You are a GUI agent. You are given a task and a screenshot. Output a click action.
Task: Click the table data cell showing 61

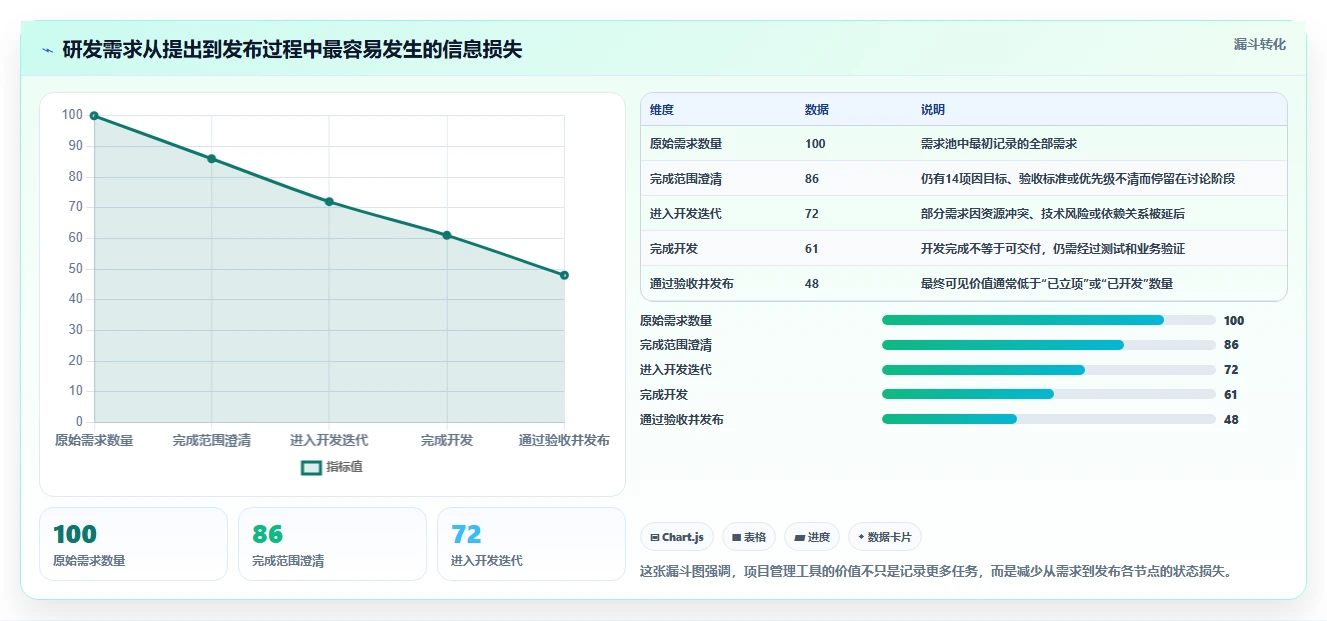click(x=812, y=249)
